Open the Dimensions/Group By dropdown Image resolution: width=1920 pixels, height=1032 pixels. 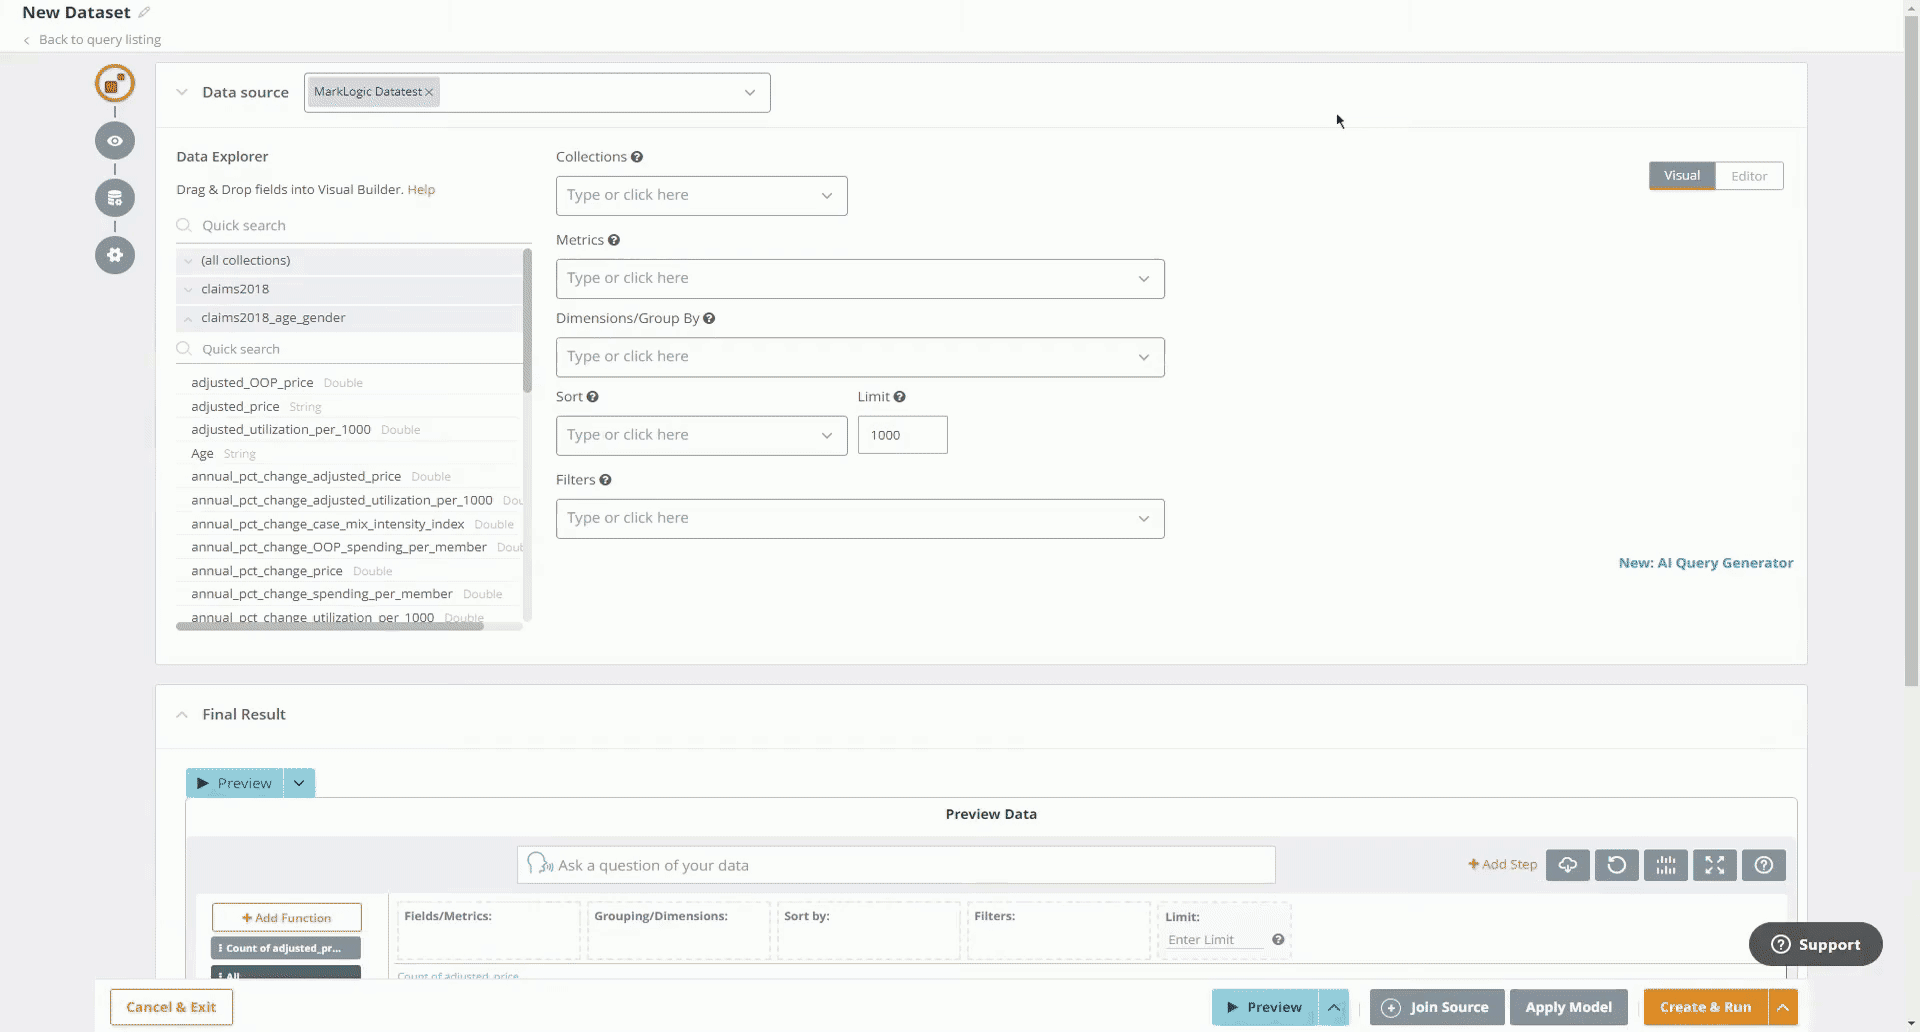(860, 357)
